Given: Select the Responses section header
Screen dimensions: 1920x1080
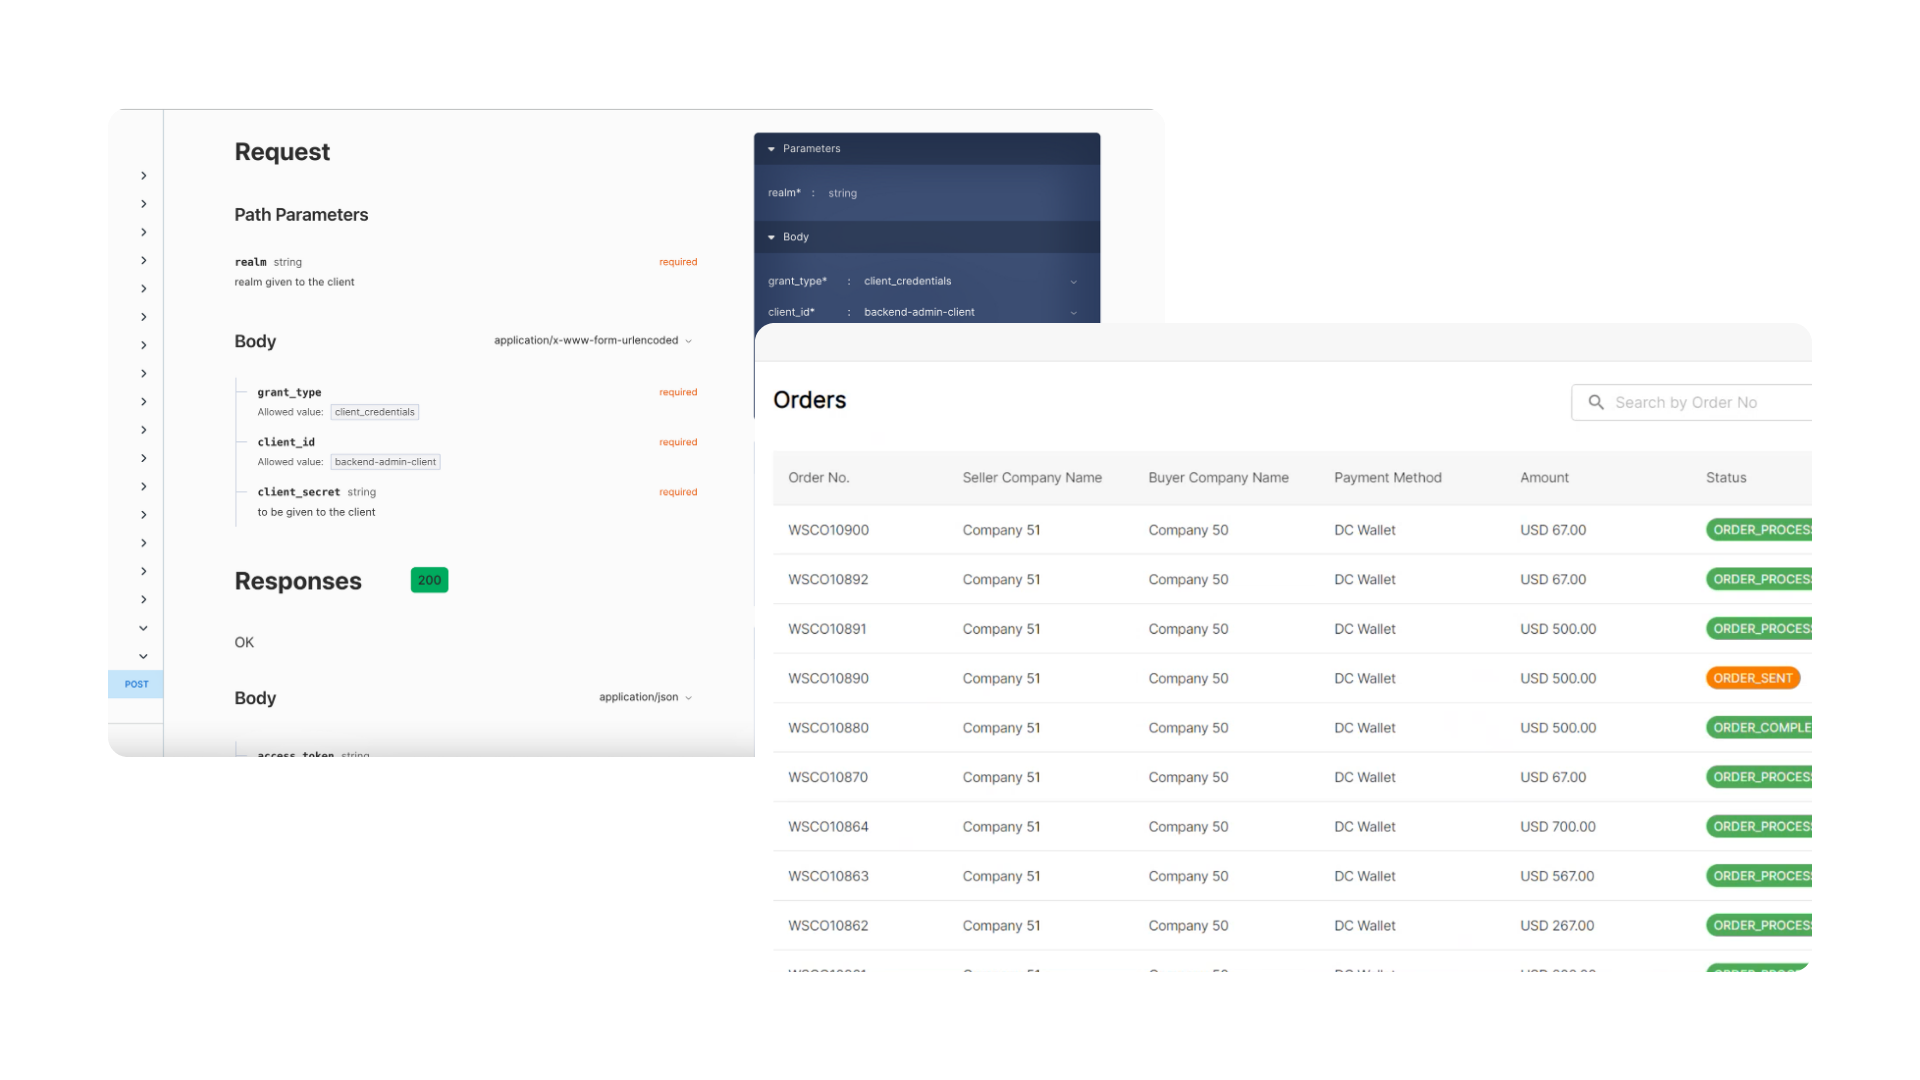Looking at the screenshot, I should (x=297, y=580).
